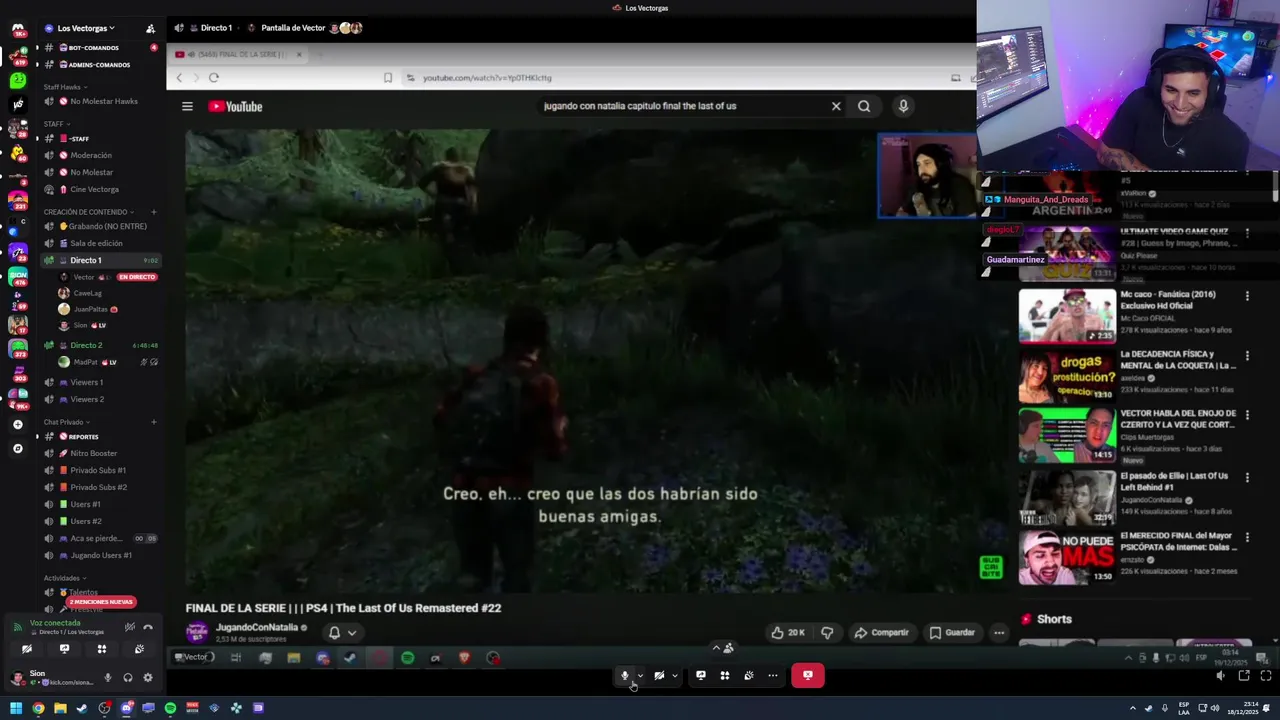
Task: Disconnect from the call with red button
Action: [808, 676]
